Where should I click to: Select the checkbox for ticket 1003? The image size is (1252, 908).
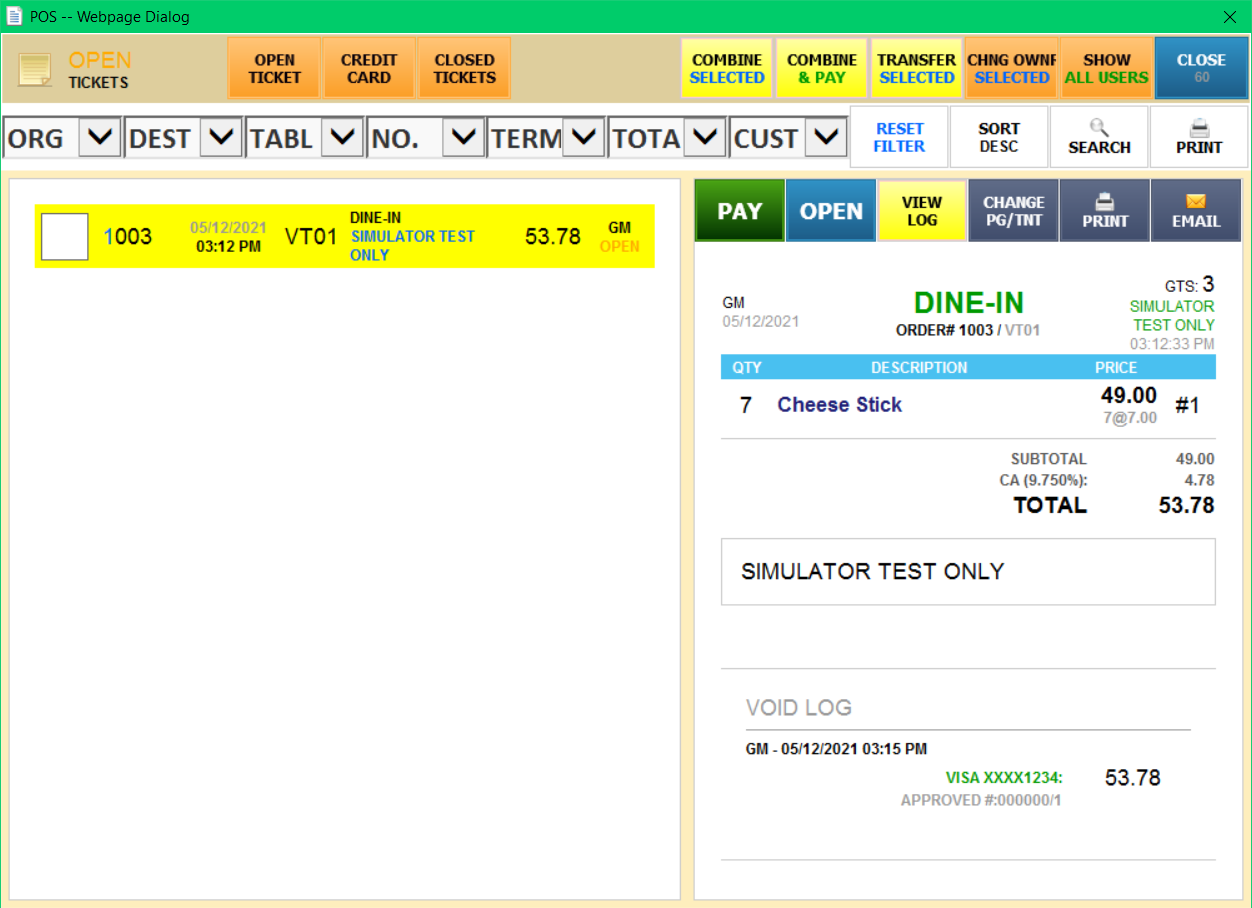(64, 237)
